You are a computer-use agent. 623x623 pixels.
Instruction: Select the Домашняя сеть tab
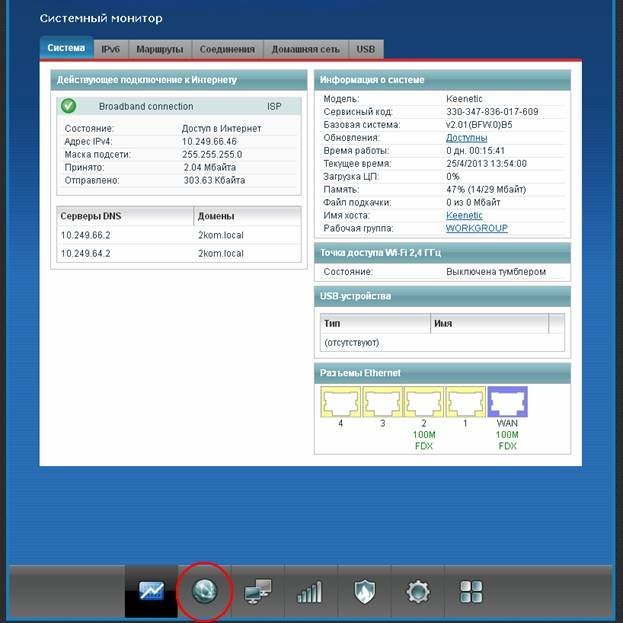tap(306, 48)
